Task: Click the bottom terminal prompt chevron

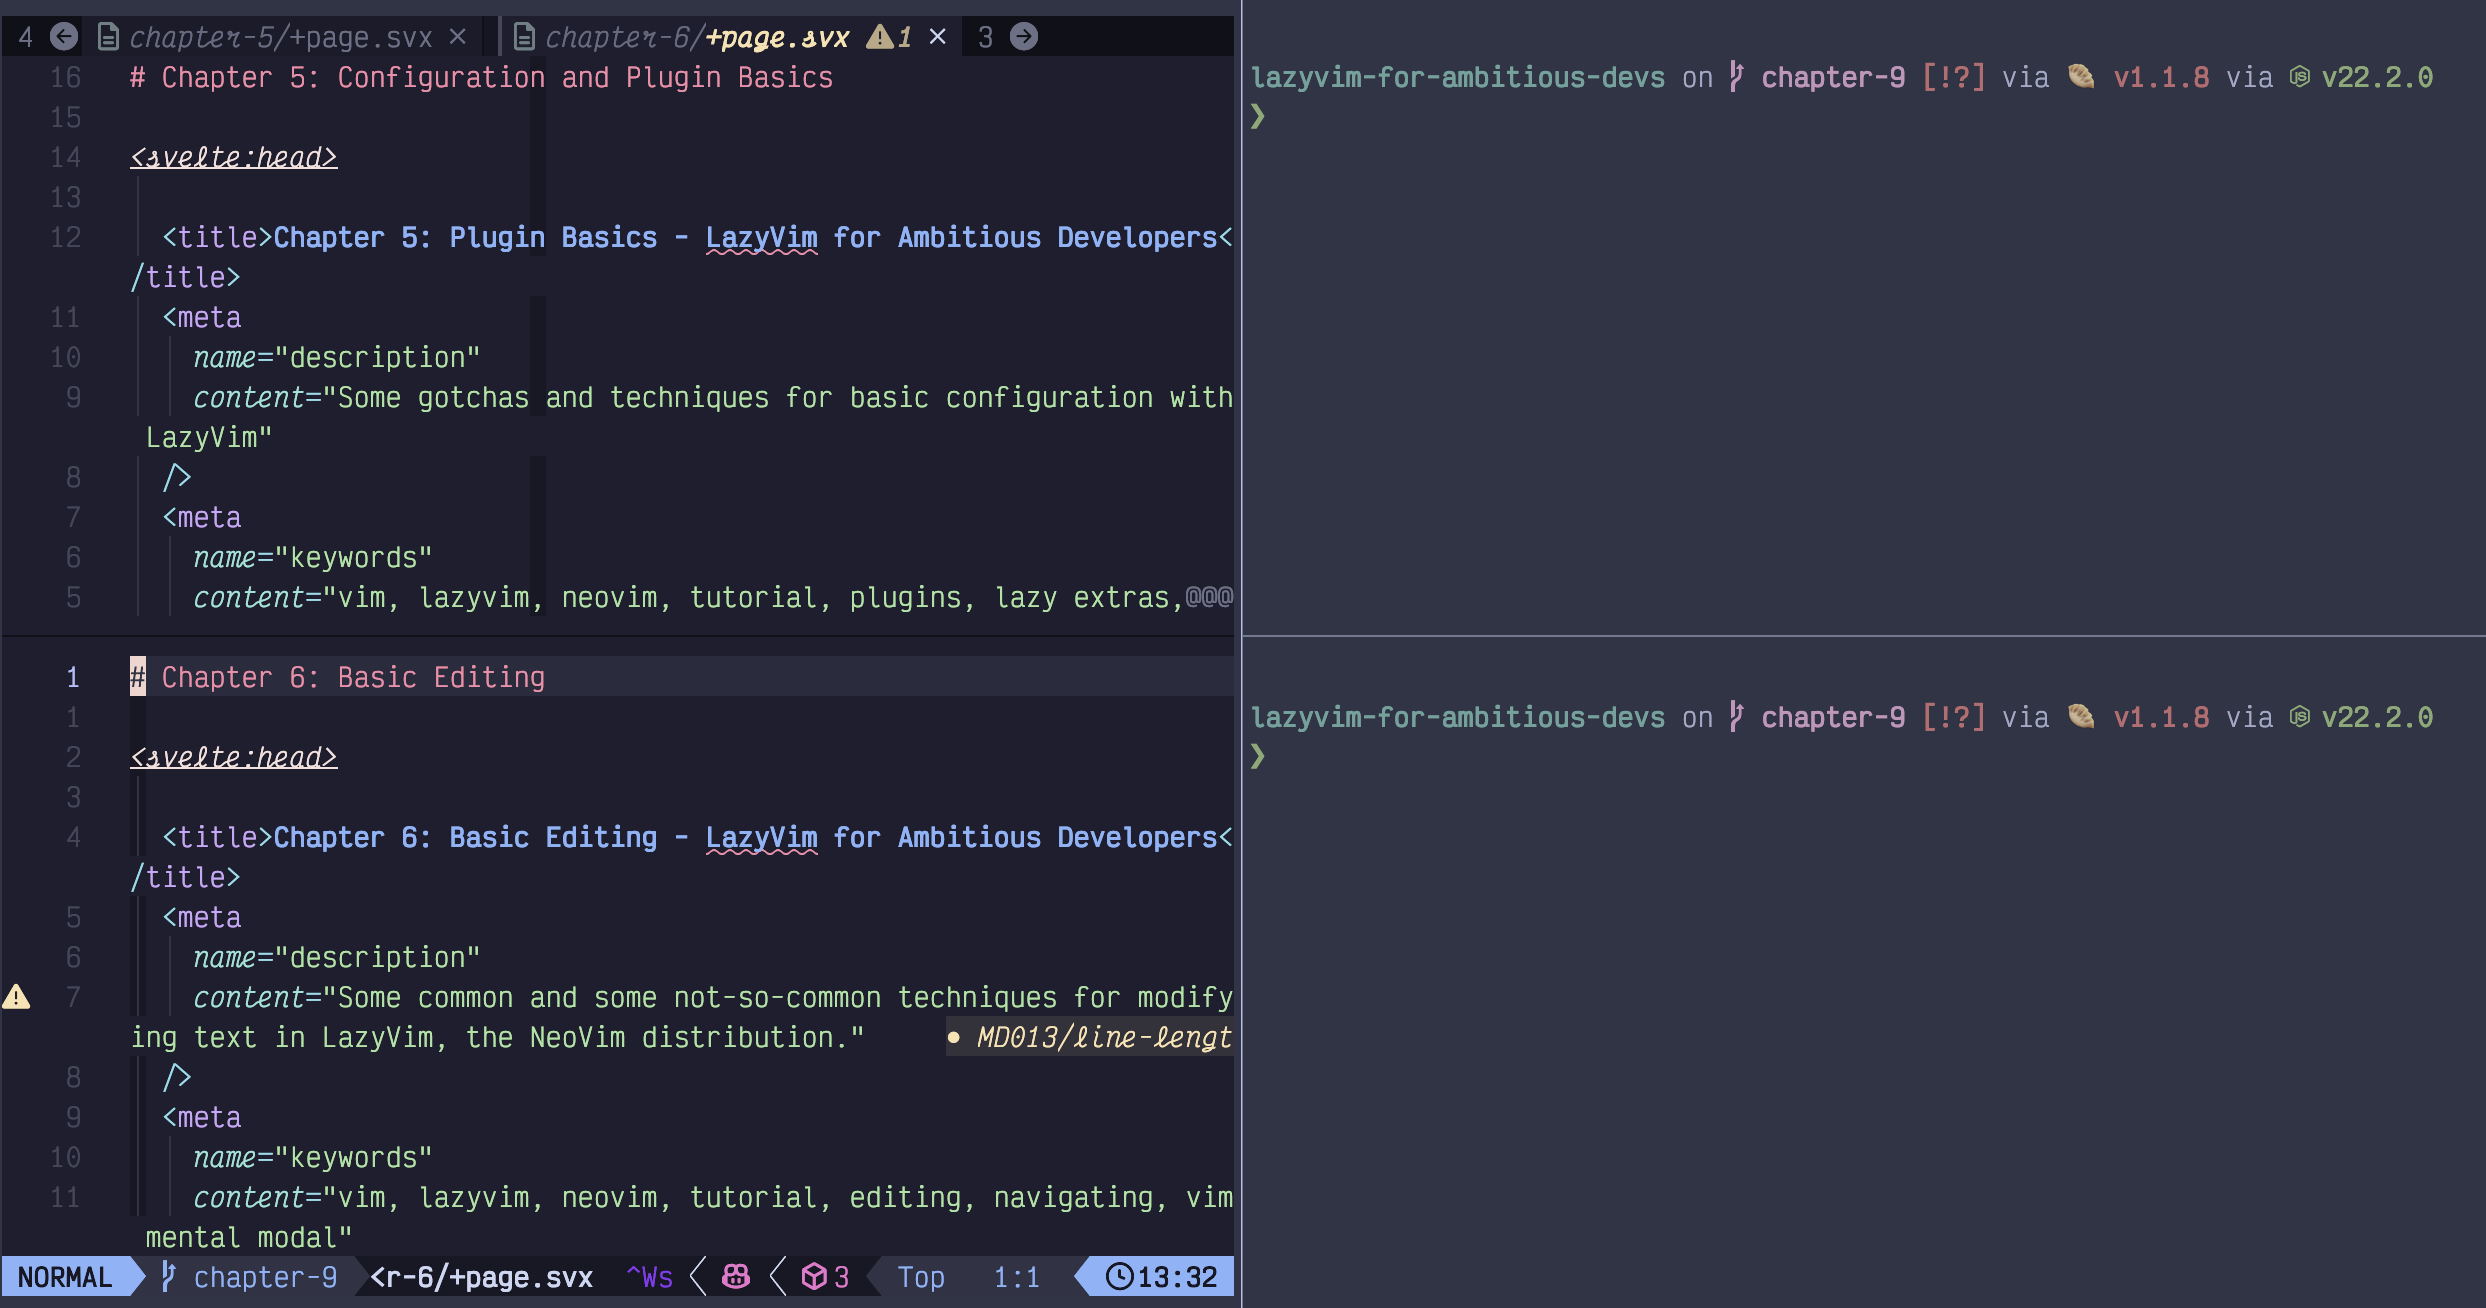Action: click(1259, 757)
